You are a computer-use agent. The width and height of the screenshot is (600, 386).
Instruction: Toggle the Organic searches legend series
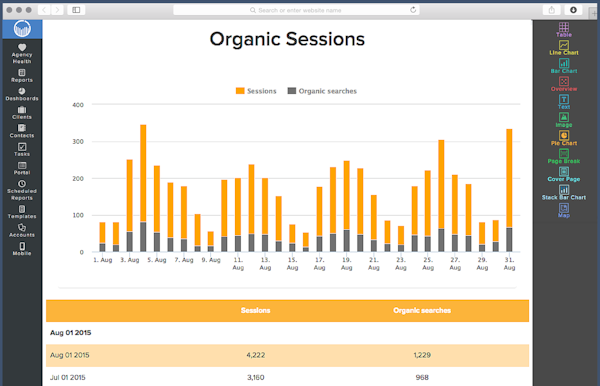(x=322, y=91)
